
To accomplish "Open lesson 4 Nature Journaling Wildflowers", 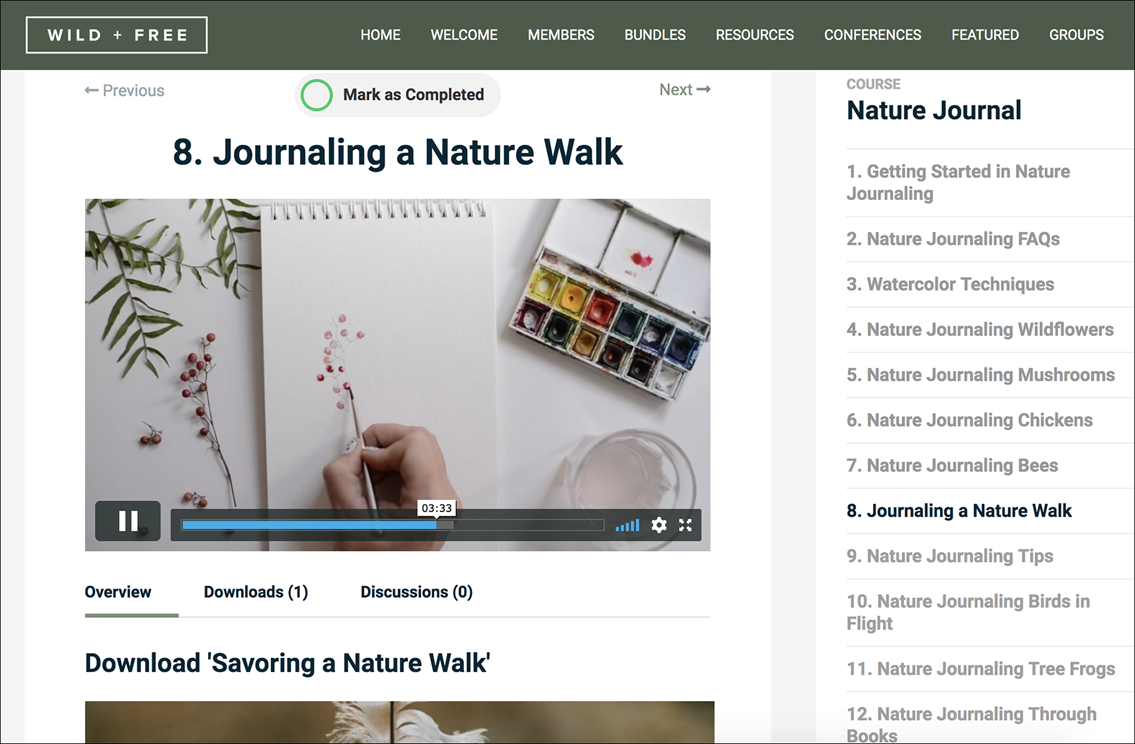I will [x=980, y=330].
